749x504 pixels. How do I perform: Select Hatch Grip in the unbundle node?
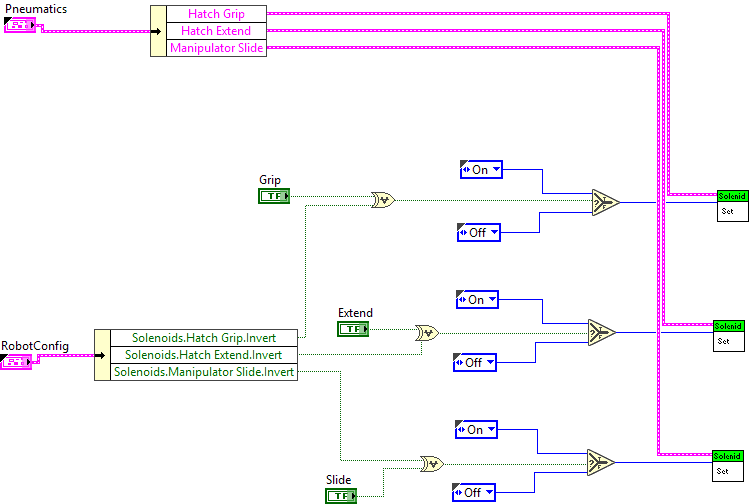tap(217, 14)
